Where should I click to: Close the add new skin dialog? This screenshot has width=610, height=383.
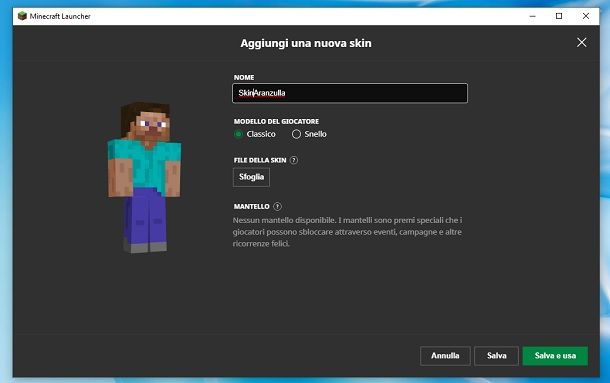[582, 42]
